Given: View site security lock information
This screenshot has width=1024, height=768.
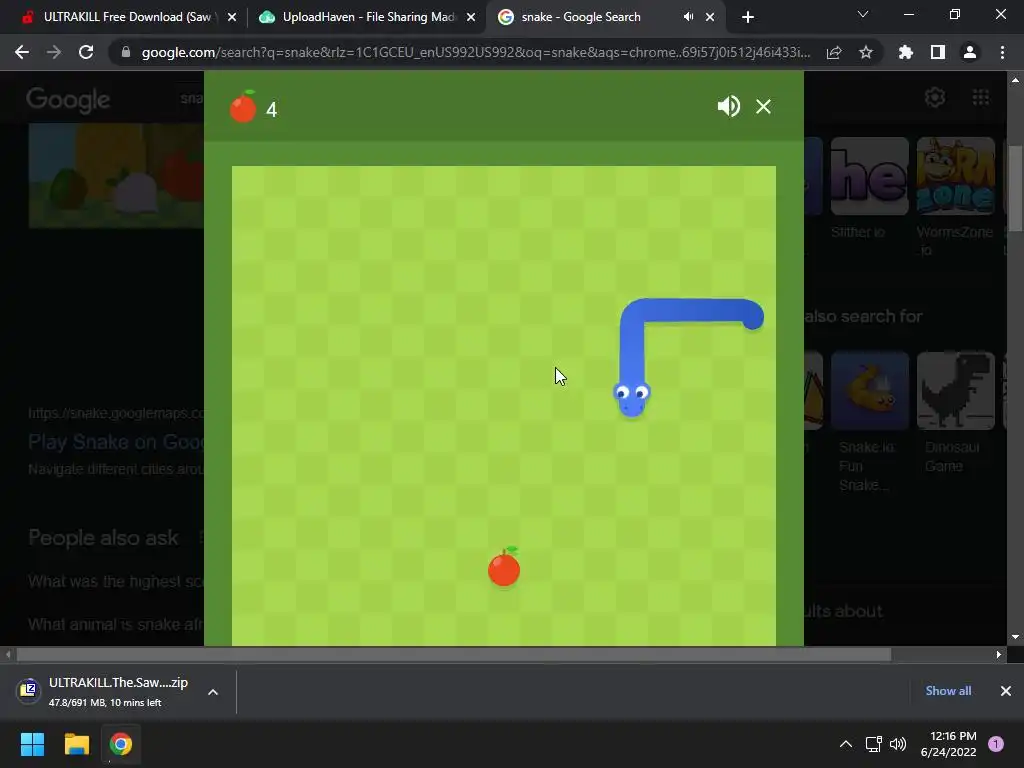Looking at the screenshot, I should click(126, 52).
